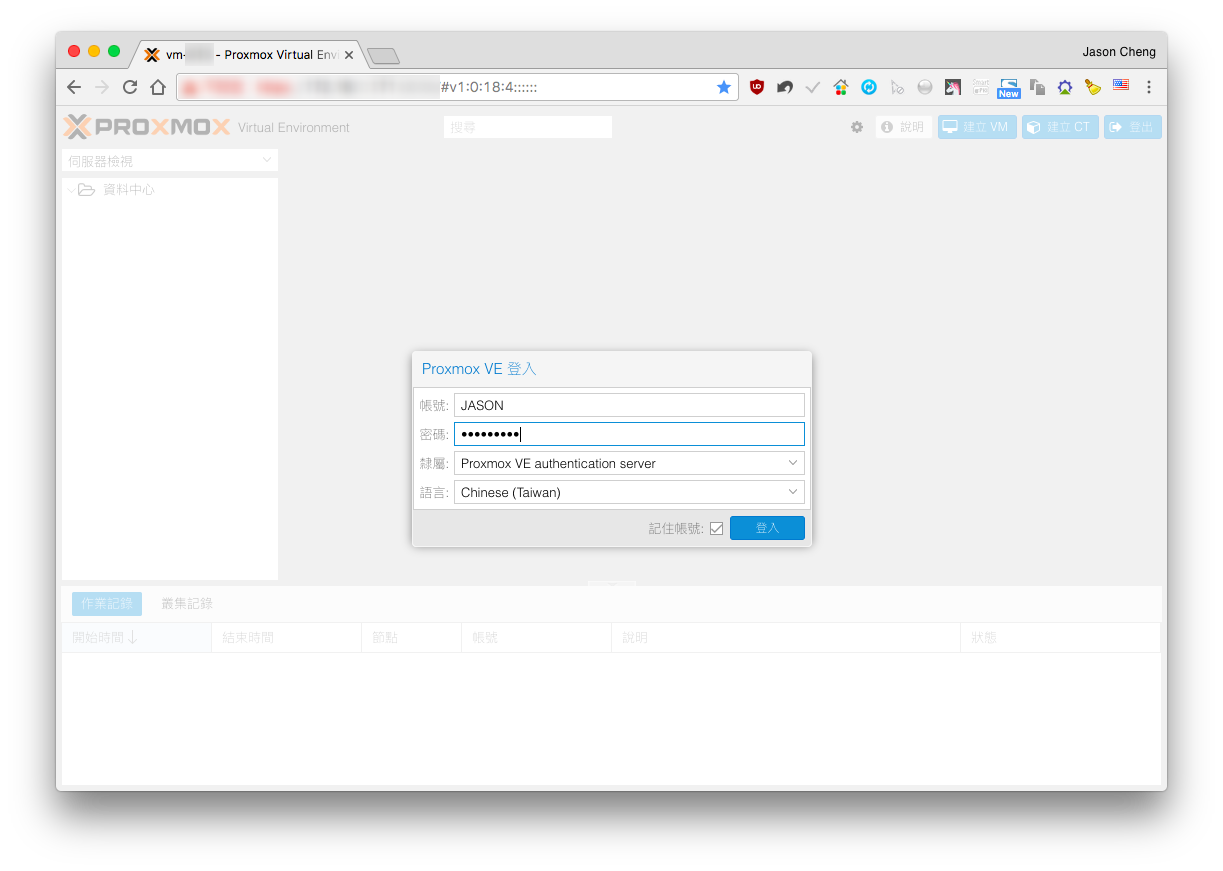1223x871 pixels.
Task: Open the Chrome three-dot menu
Action: [x=1149, y=87]
